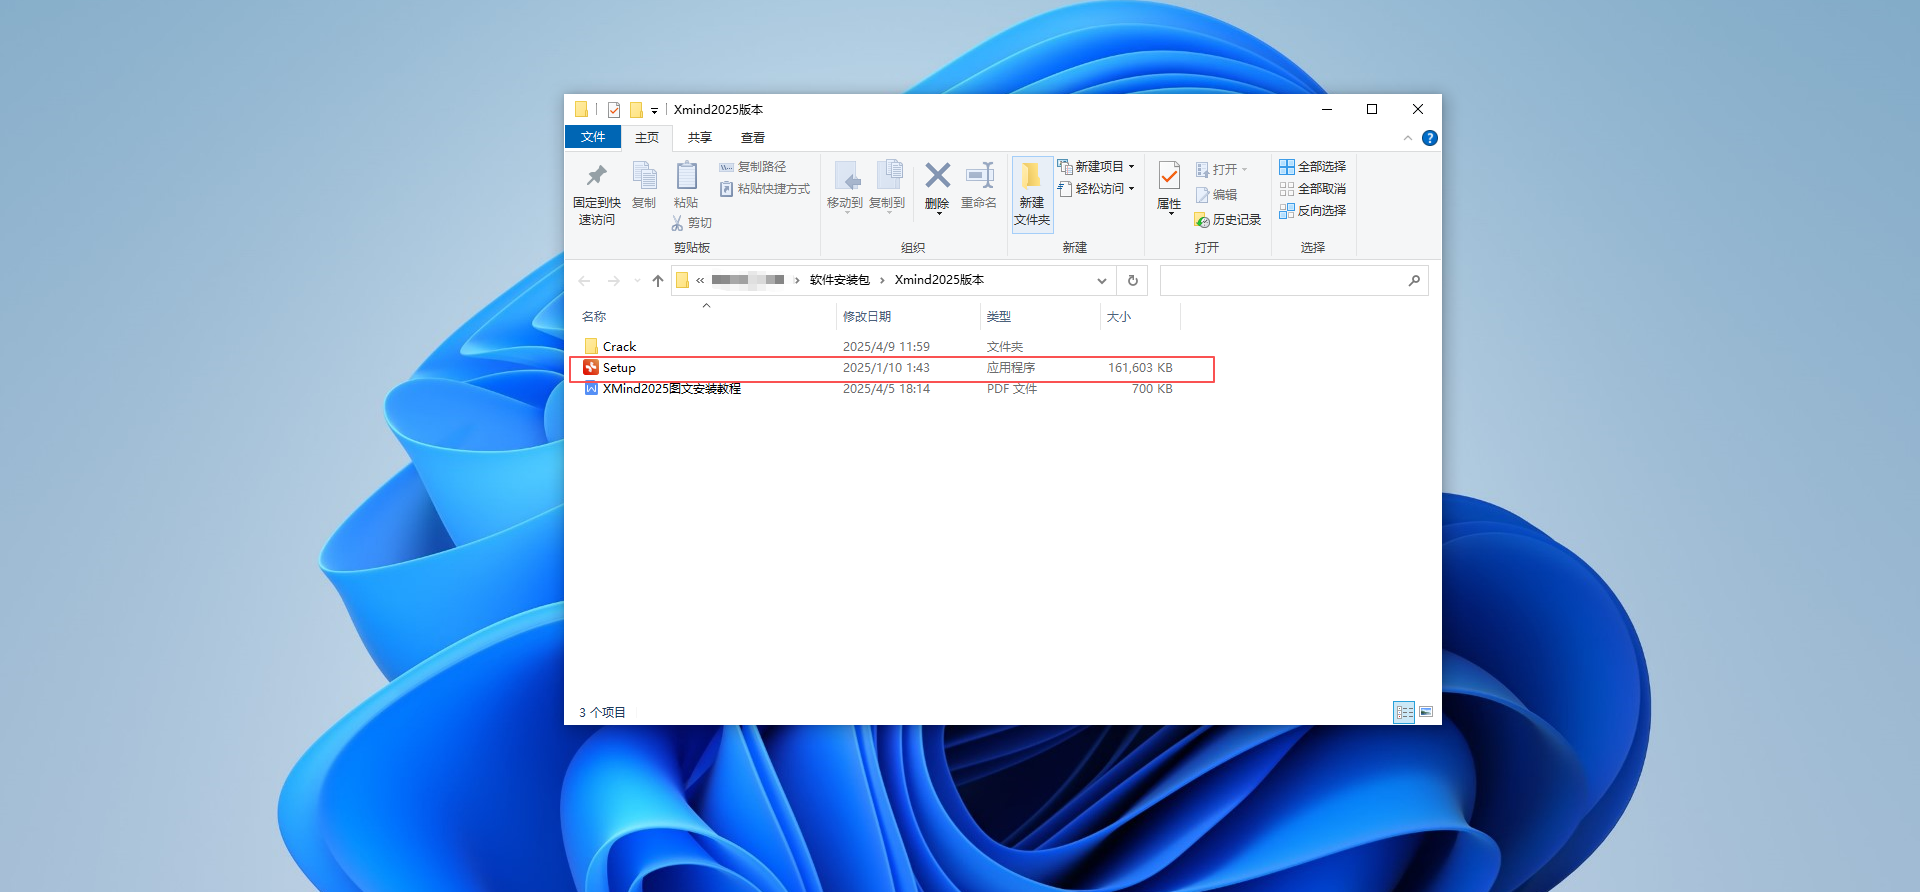
Task: Click the Forward navigation arrow
Action: point(613,281)
